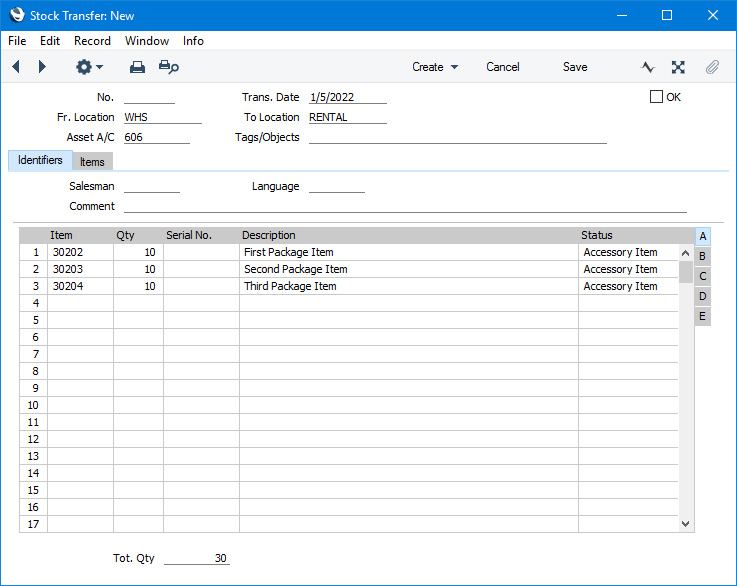Click the Cancel button

[x=502, y=67]
